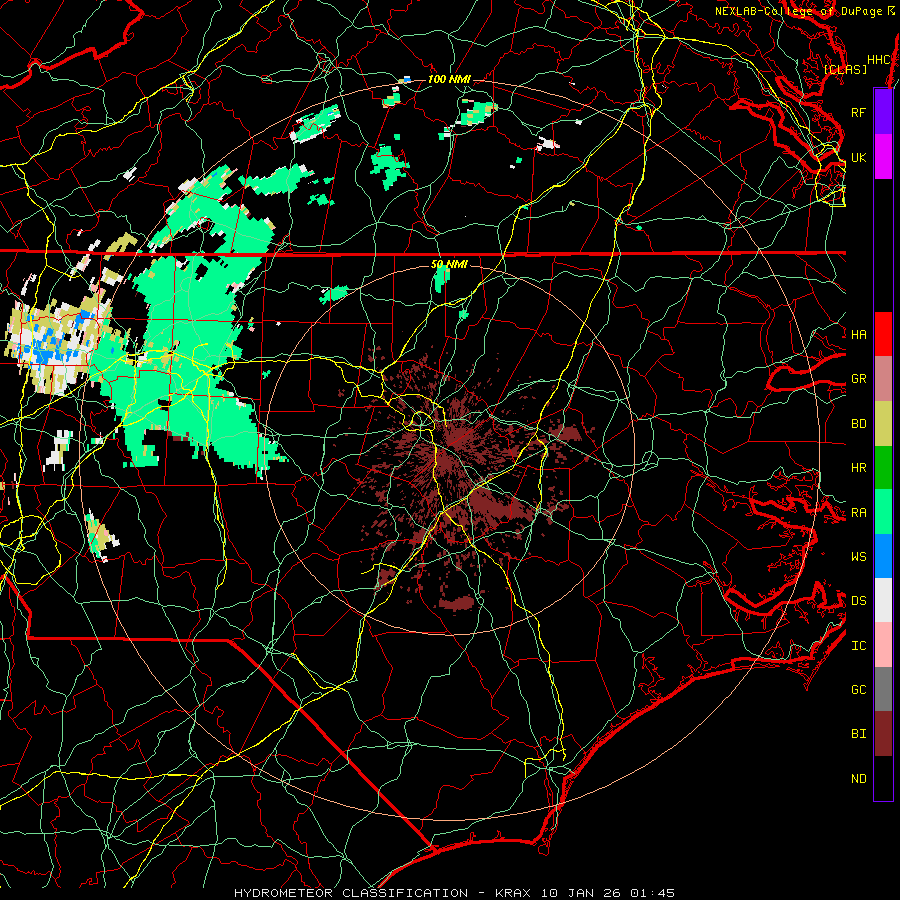The width and height of the screenshot is (900, 900).
Task: Click the GC legend label
Action: (x=859, y=689)
